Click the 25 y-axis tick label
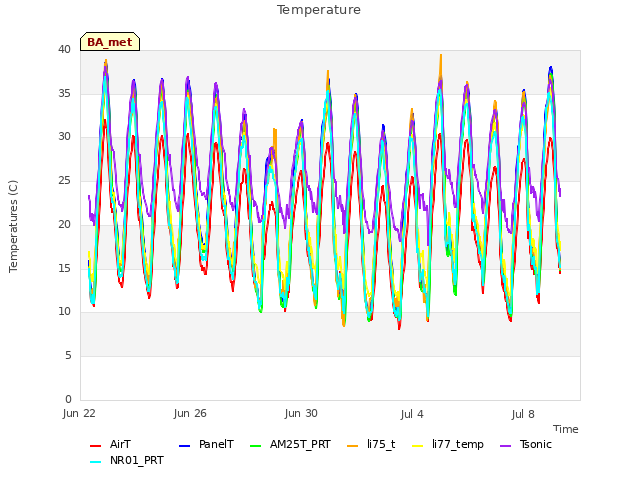 tap(64, 180)
